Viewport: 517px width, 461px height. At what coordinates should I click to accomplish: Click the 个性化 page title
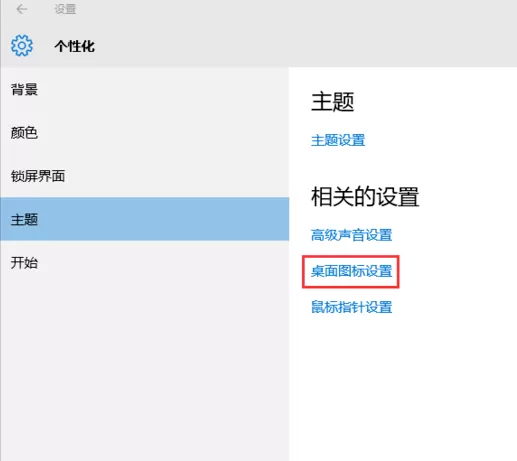point(75,46)
